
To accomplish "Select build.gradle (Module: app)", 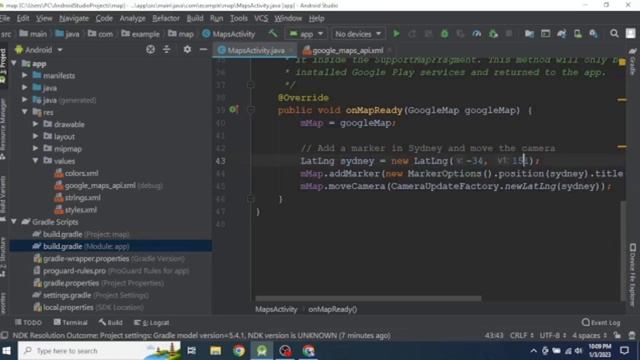I will point(110,246).
